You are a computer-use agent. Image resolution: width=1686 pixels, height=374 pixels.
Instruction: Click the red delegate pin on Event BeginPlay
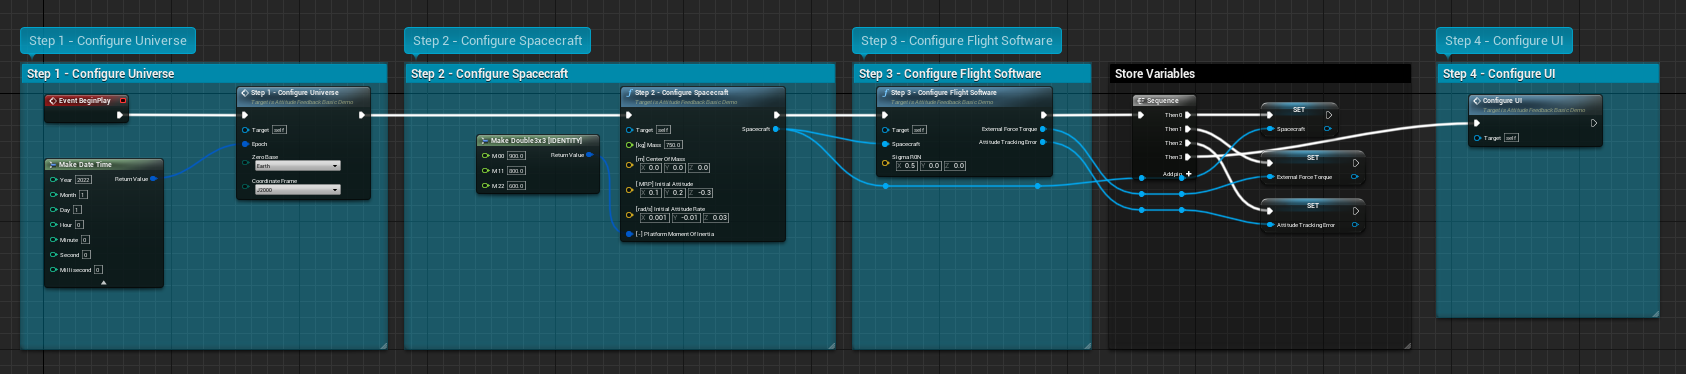click(x=123, y=100)
